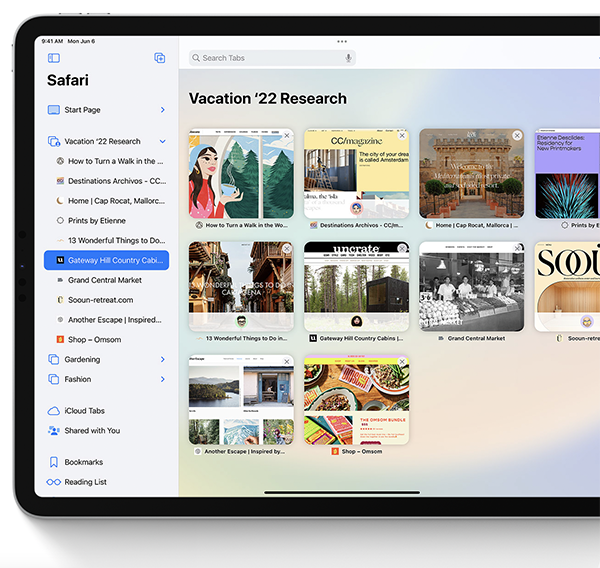The width and height of the screenshot is (600, 568).
Task: Close the 'Grand Central Market' tab thumbnail
Action: [x=517, y=248]
